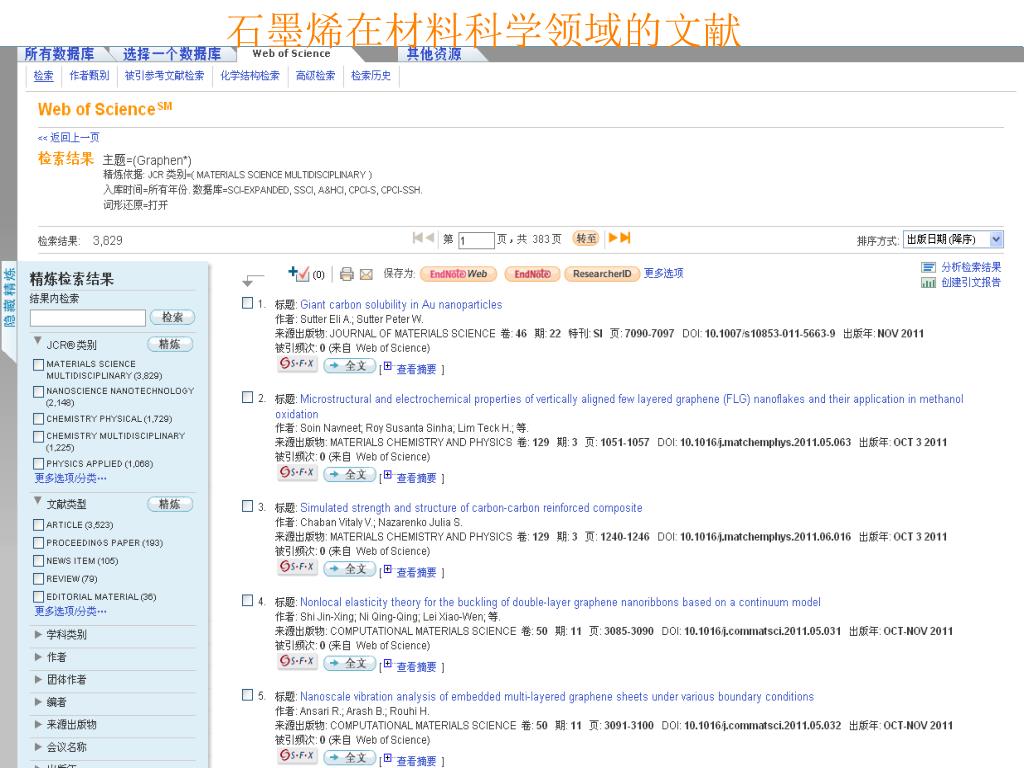Select checkbox for result 1
This screenshot has width=1024, height=768.
coord(248,303)
